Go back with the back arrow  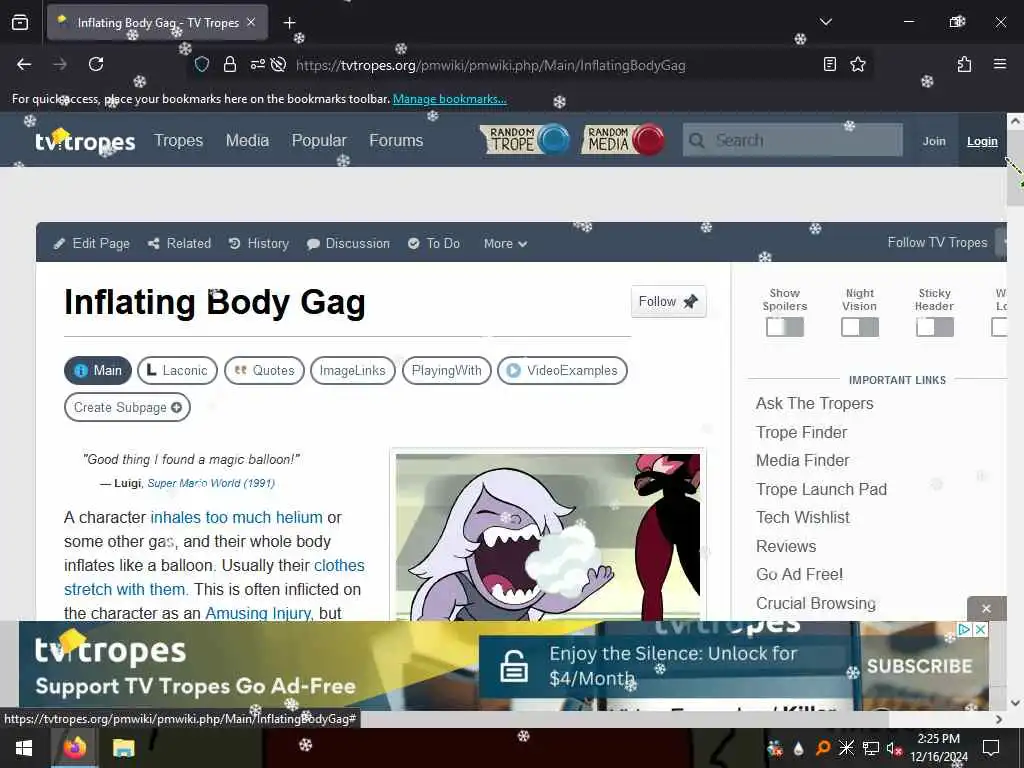click(24, 64)
